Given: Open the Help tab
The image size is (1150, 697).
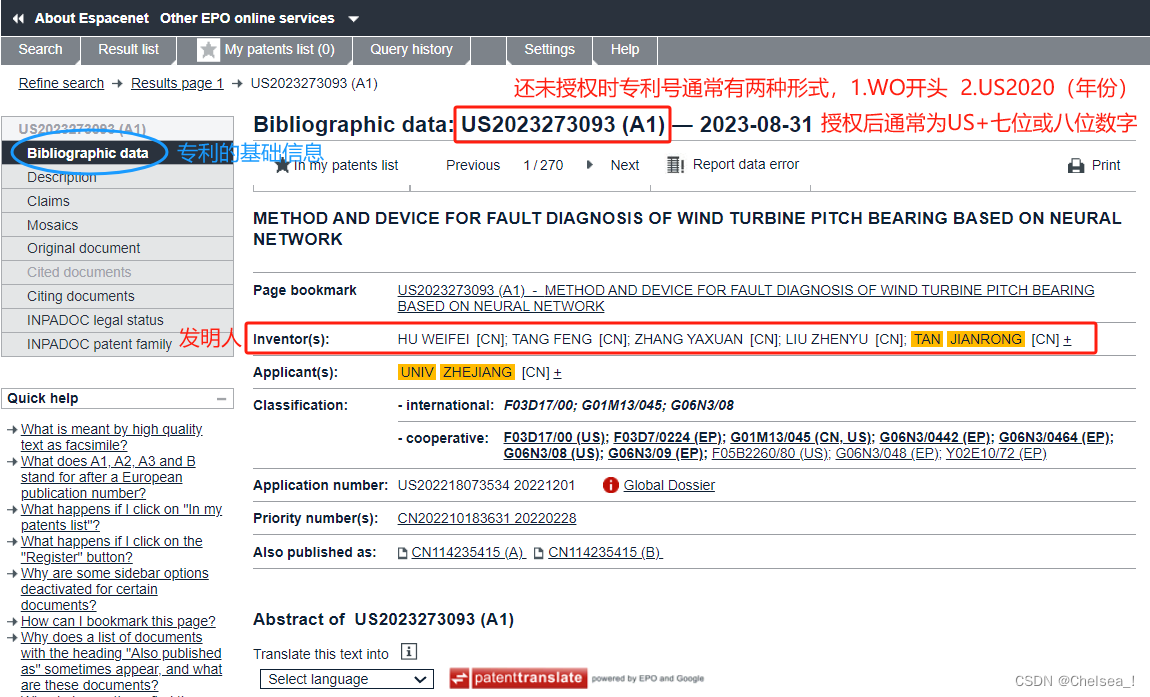Looking at the screenshot, I should tap(625, 49).
